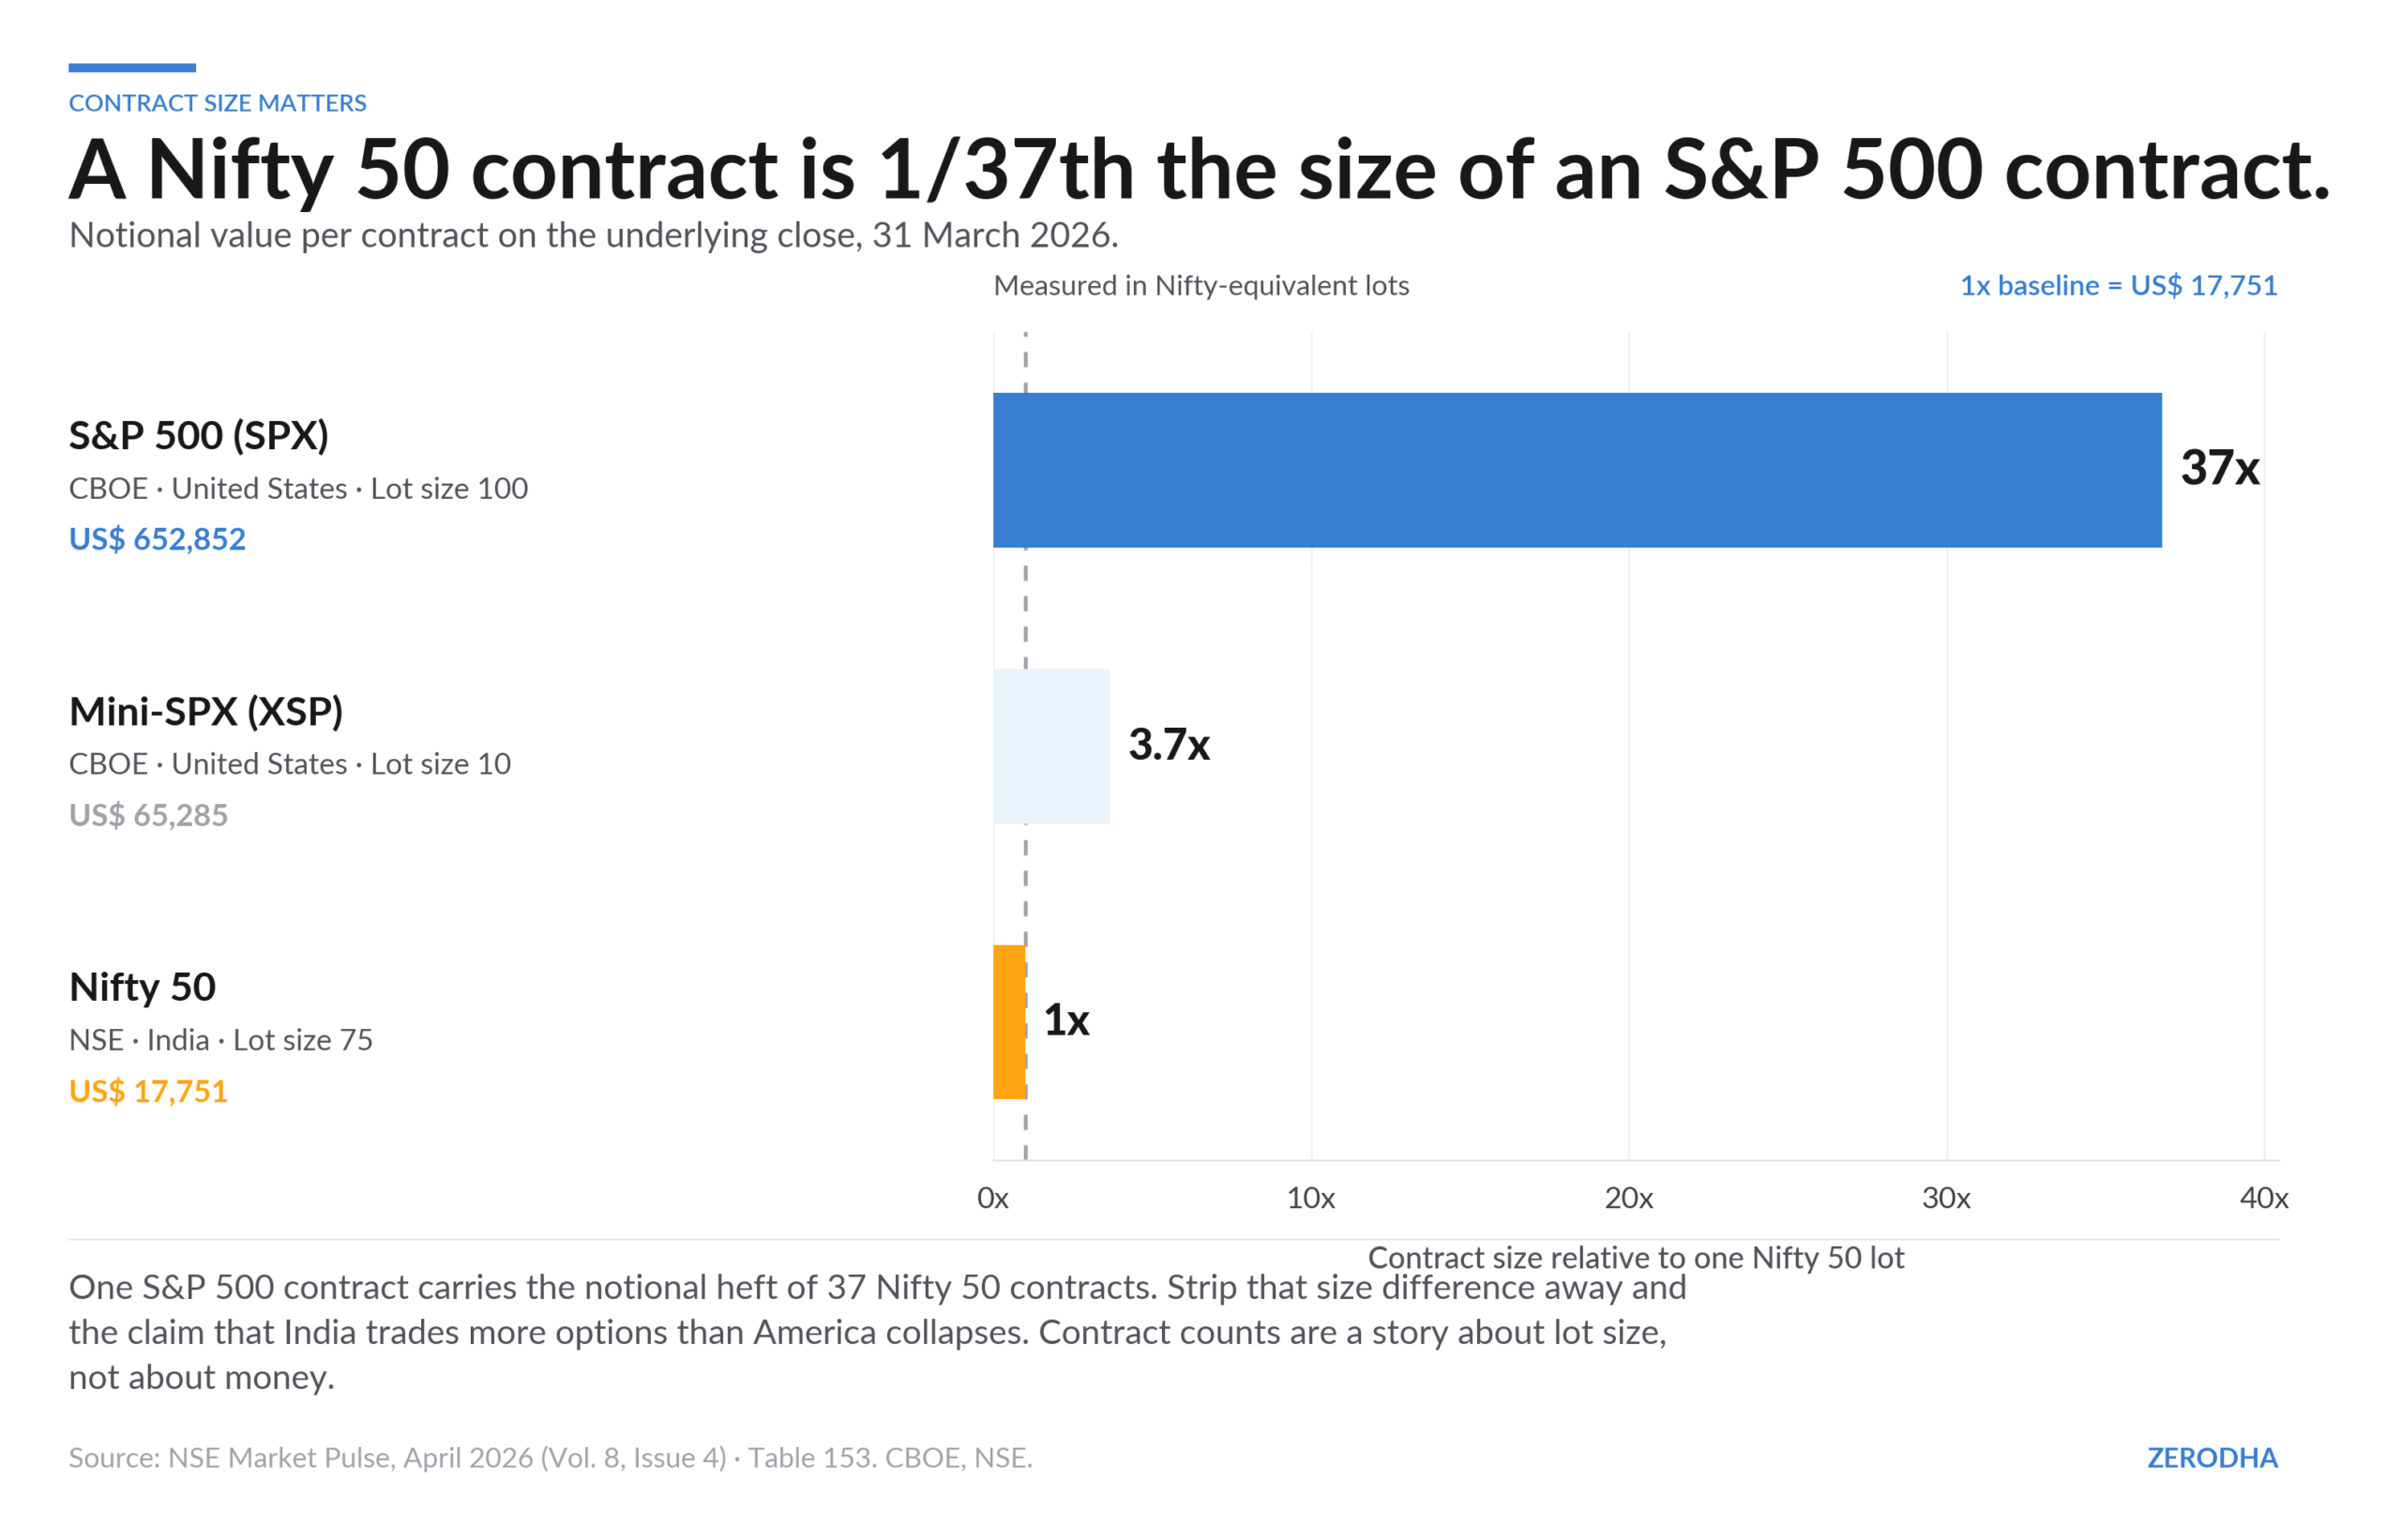
Task: Click the "1x" label beside the orange bar
Action: pos(1066,1021)
